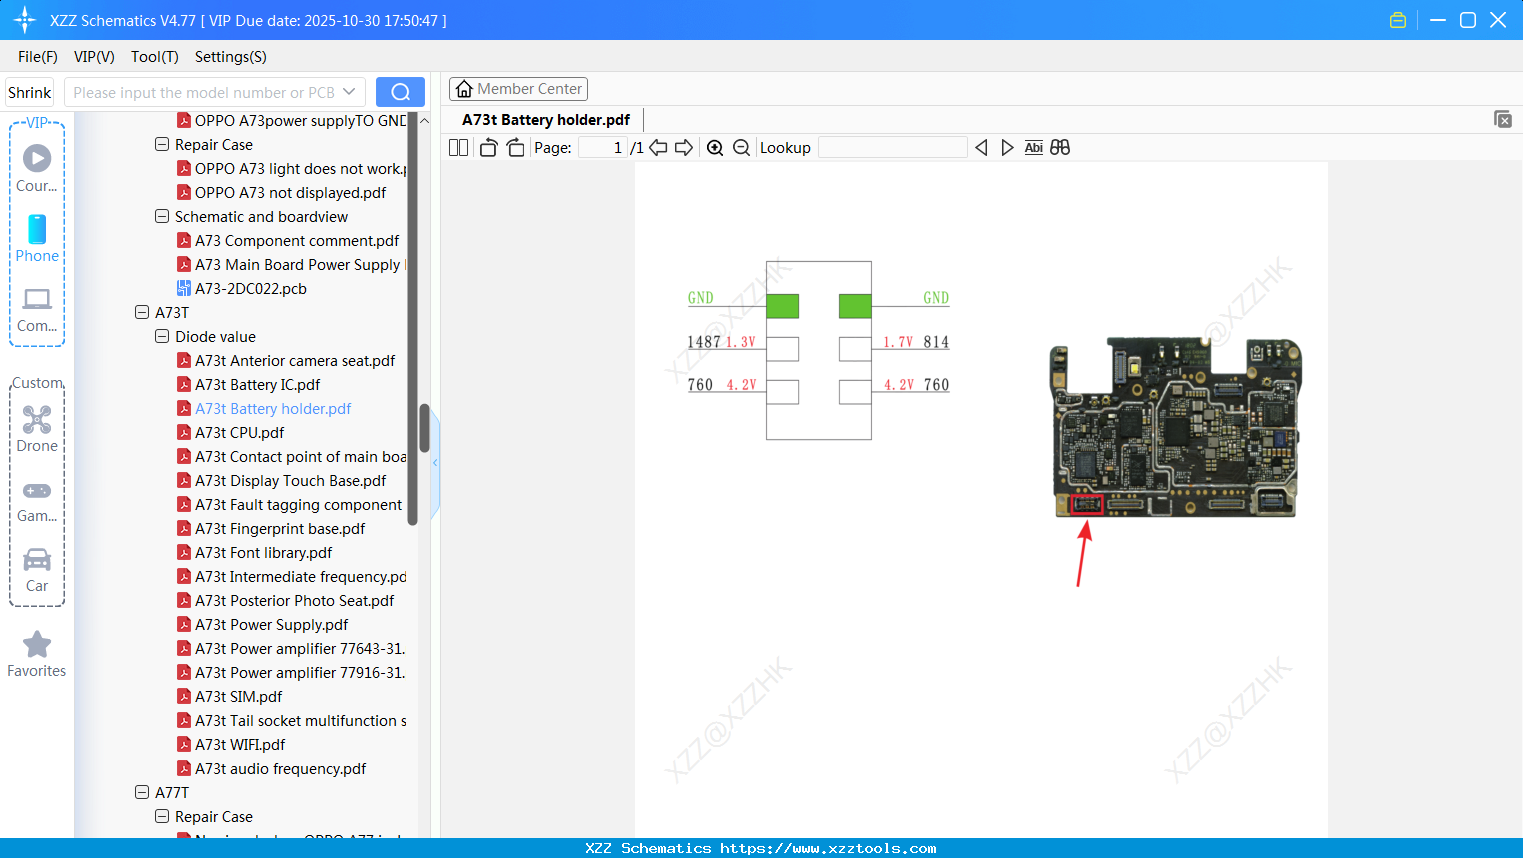1523x858 pixels.
Task: Click the blue search button
Action: [x=400, y=92]
